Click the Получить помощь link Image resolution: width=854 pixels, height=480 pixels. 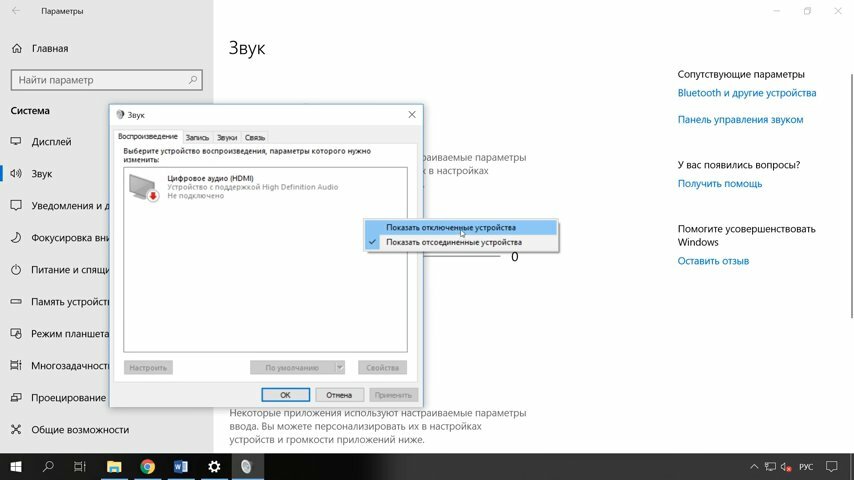[719, 184]
